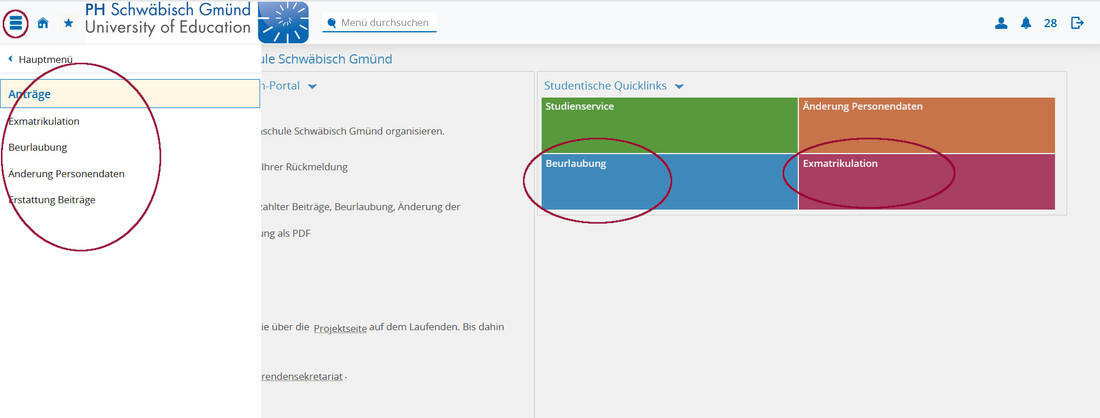Expand the portal panel dropdown arrow
Viewport: 1100px width, 418px height.
click(x=312, y=87)
